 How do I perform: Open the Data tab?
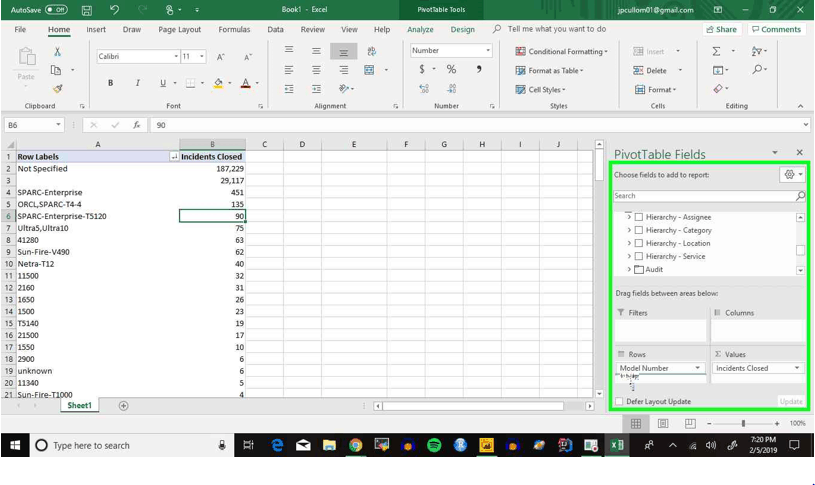(x=275, y=30)
